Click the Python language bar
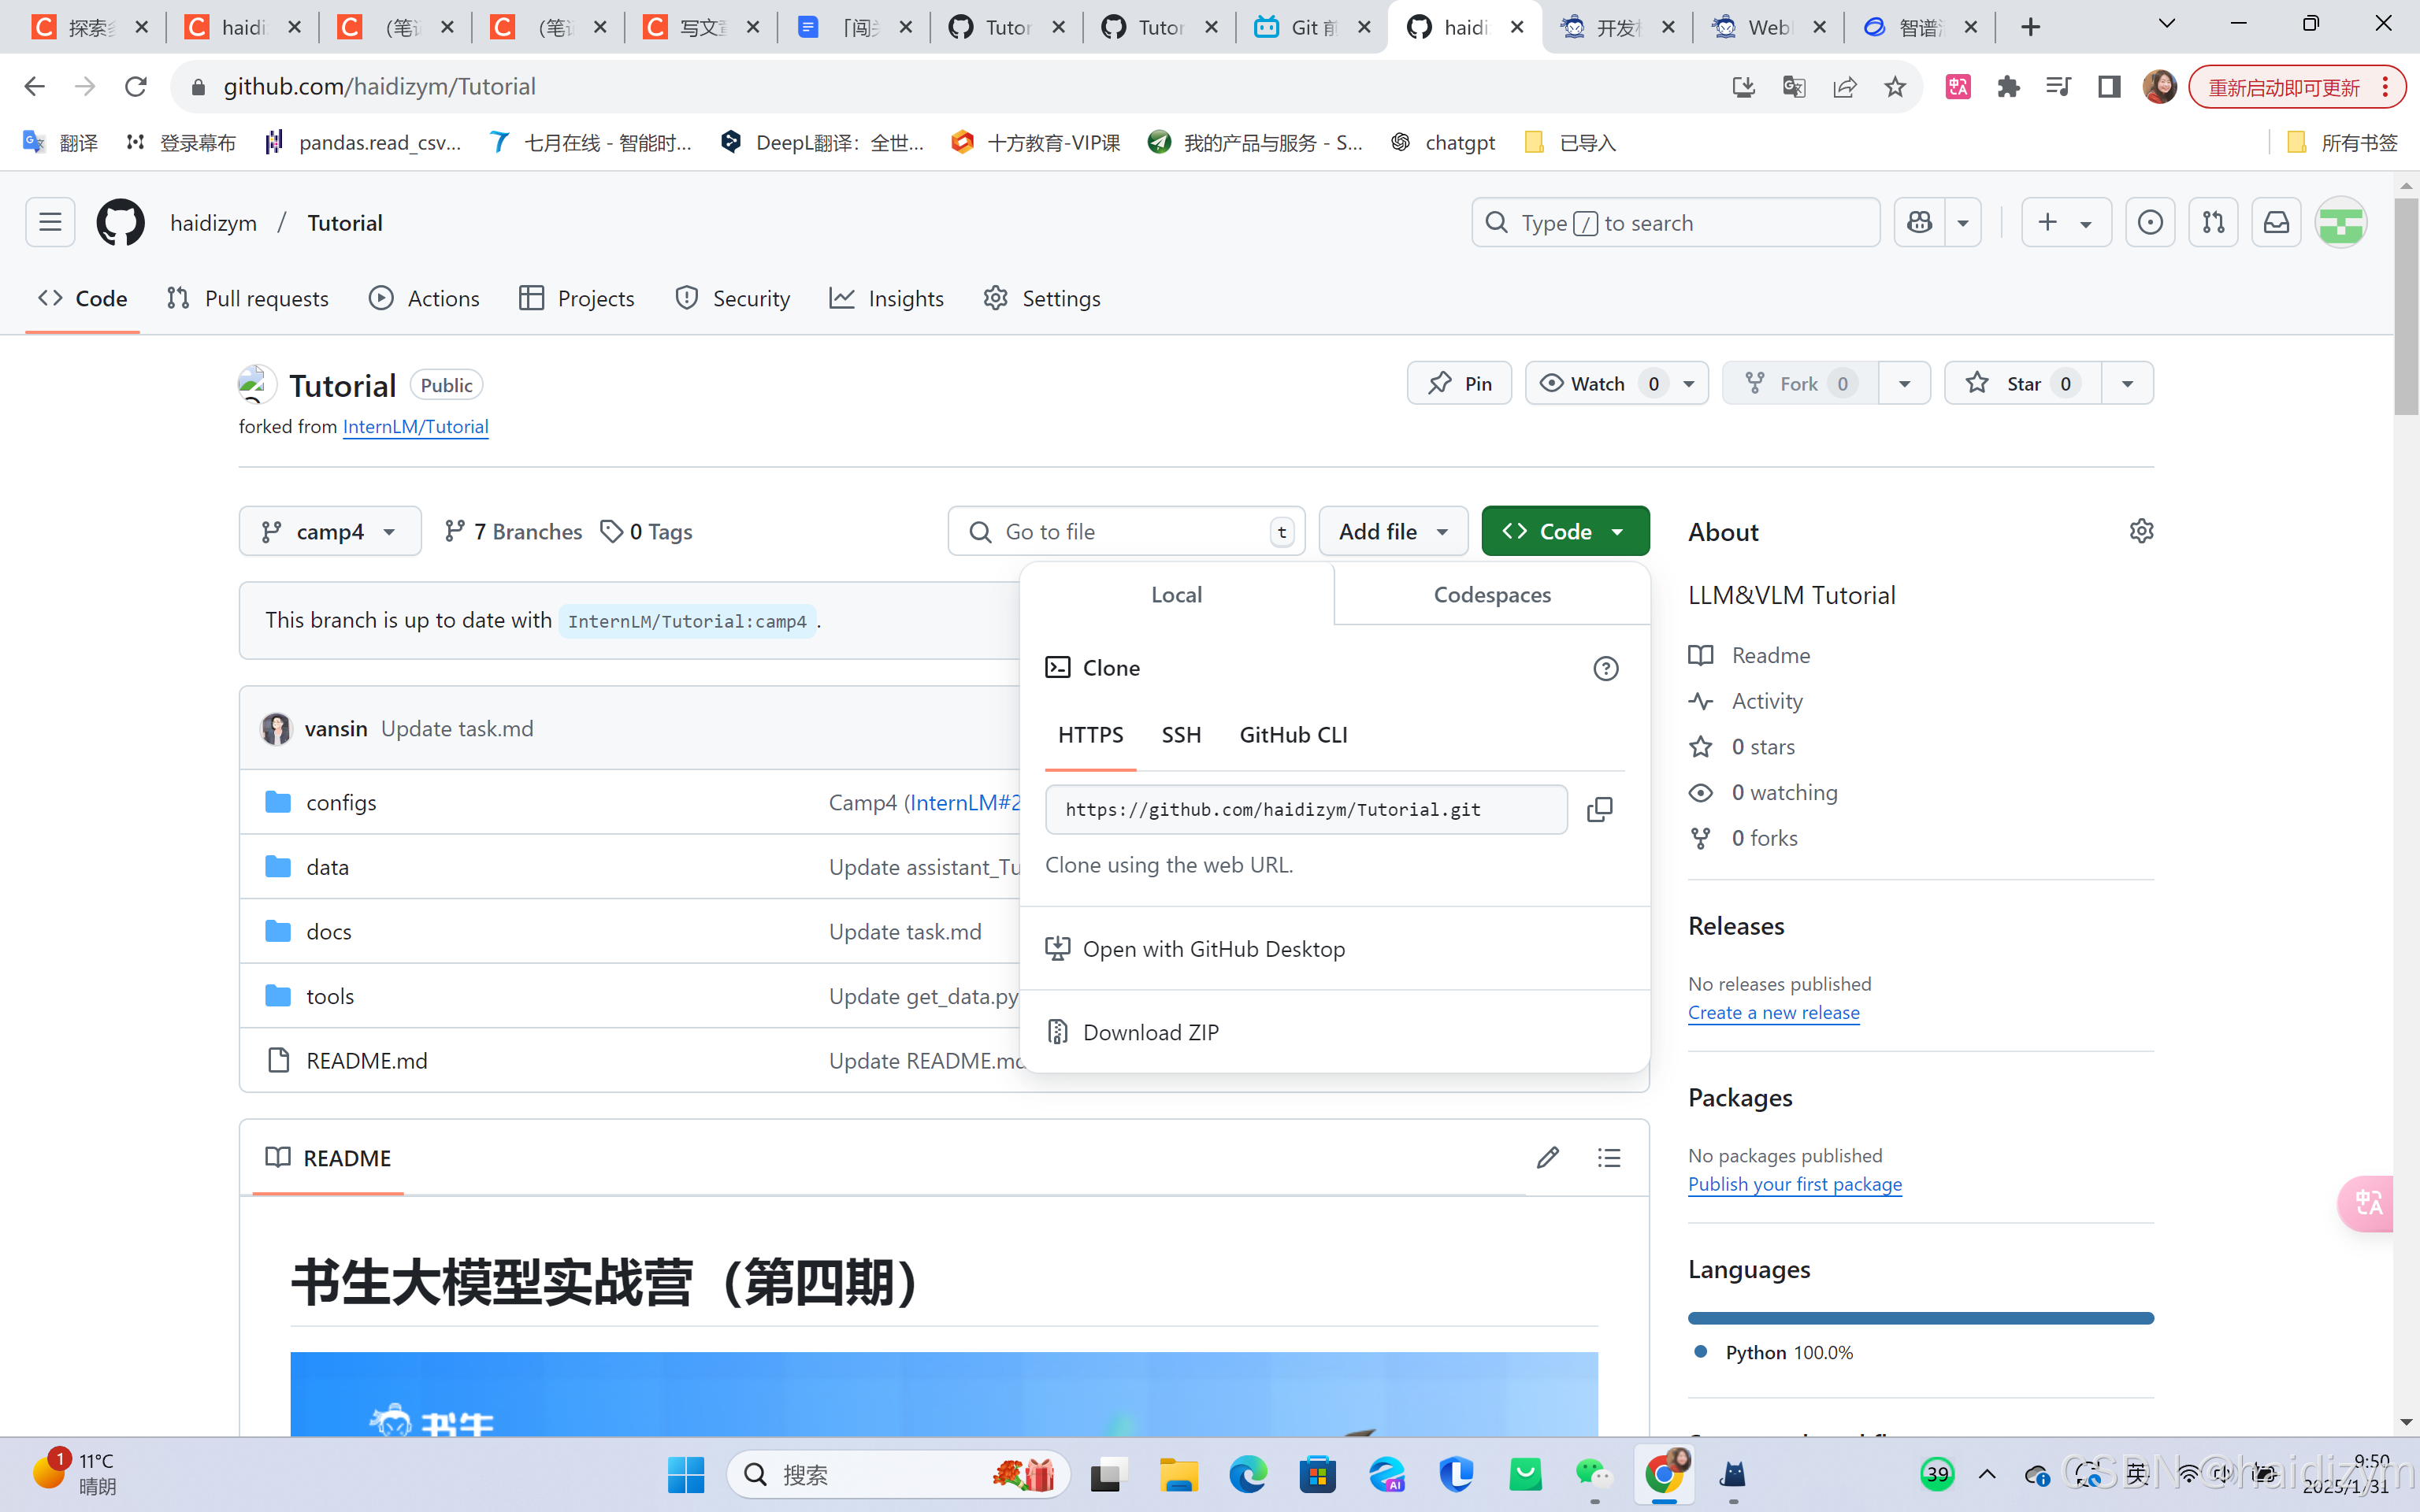 tap(1920, 1318)
